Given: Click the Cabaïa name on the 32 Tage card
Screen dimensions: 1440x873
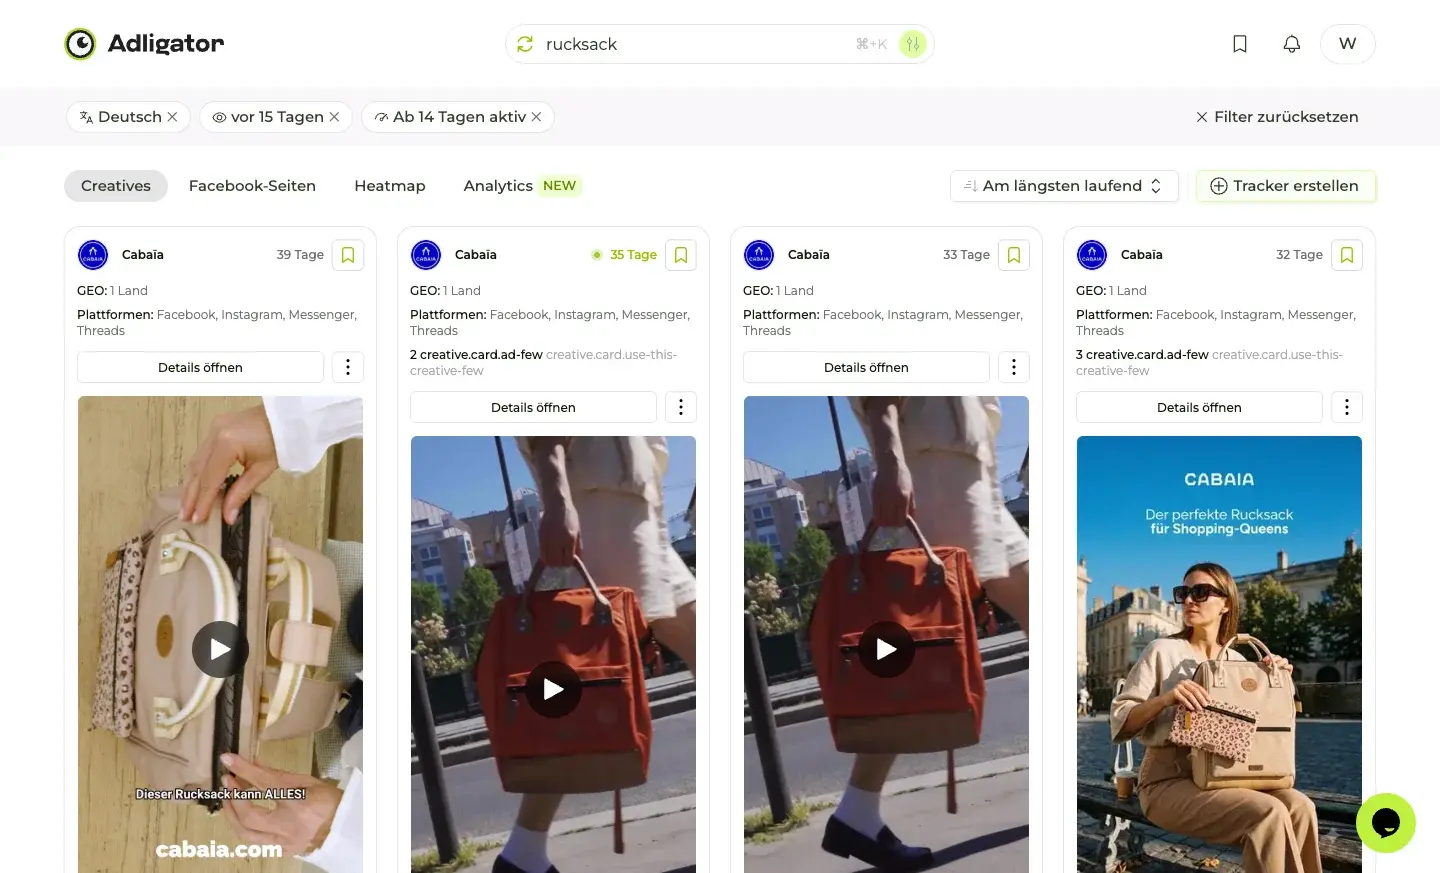Looking at the screenshot, I should (1142, 255).
